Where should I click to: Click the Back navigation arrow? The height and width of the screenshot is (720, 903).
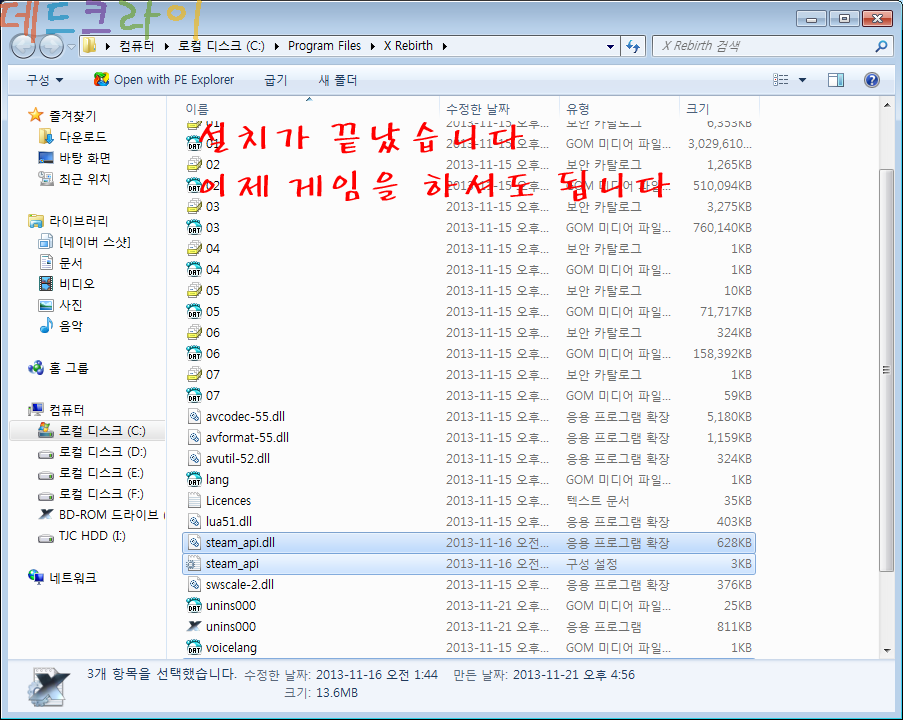pos(24,46)
